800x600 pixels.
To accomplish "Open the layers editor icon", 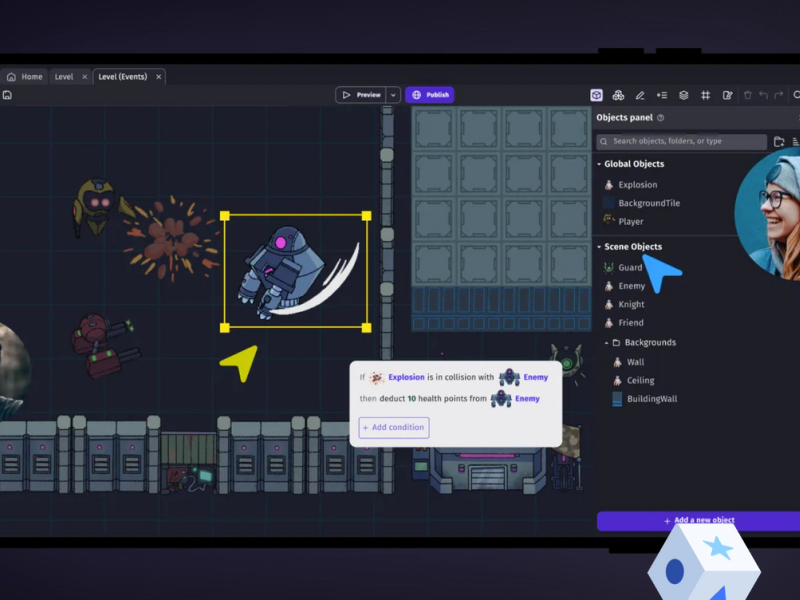I will 684,95.
